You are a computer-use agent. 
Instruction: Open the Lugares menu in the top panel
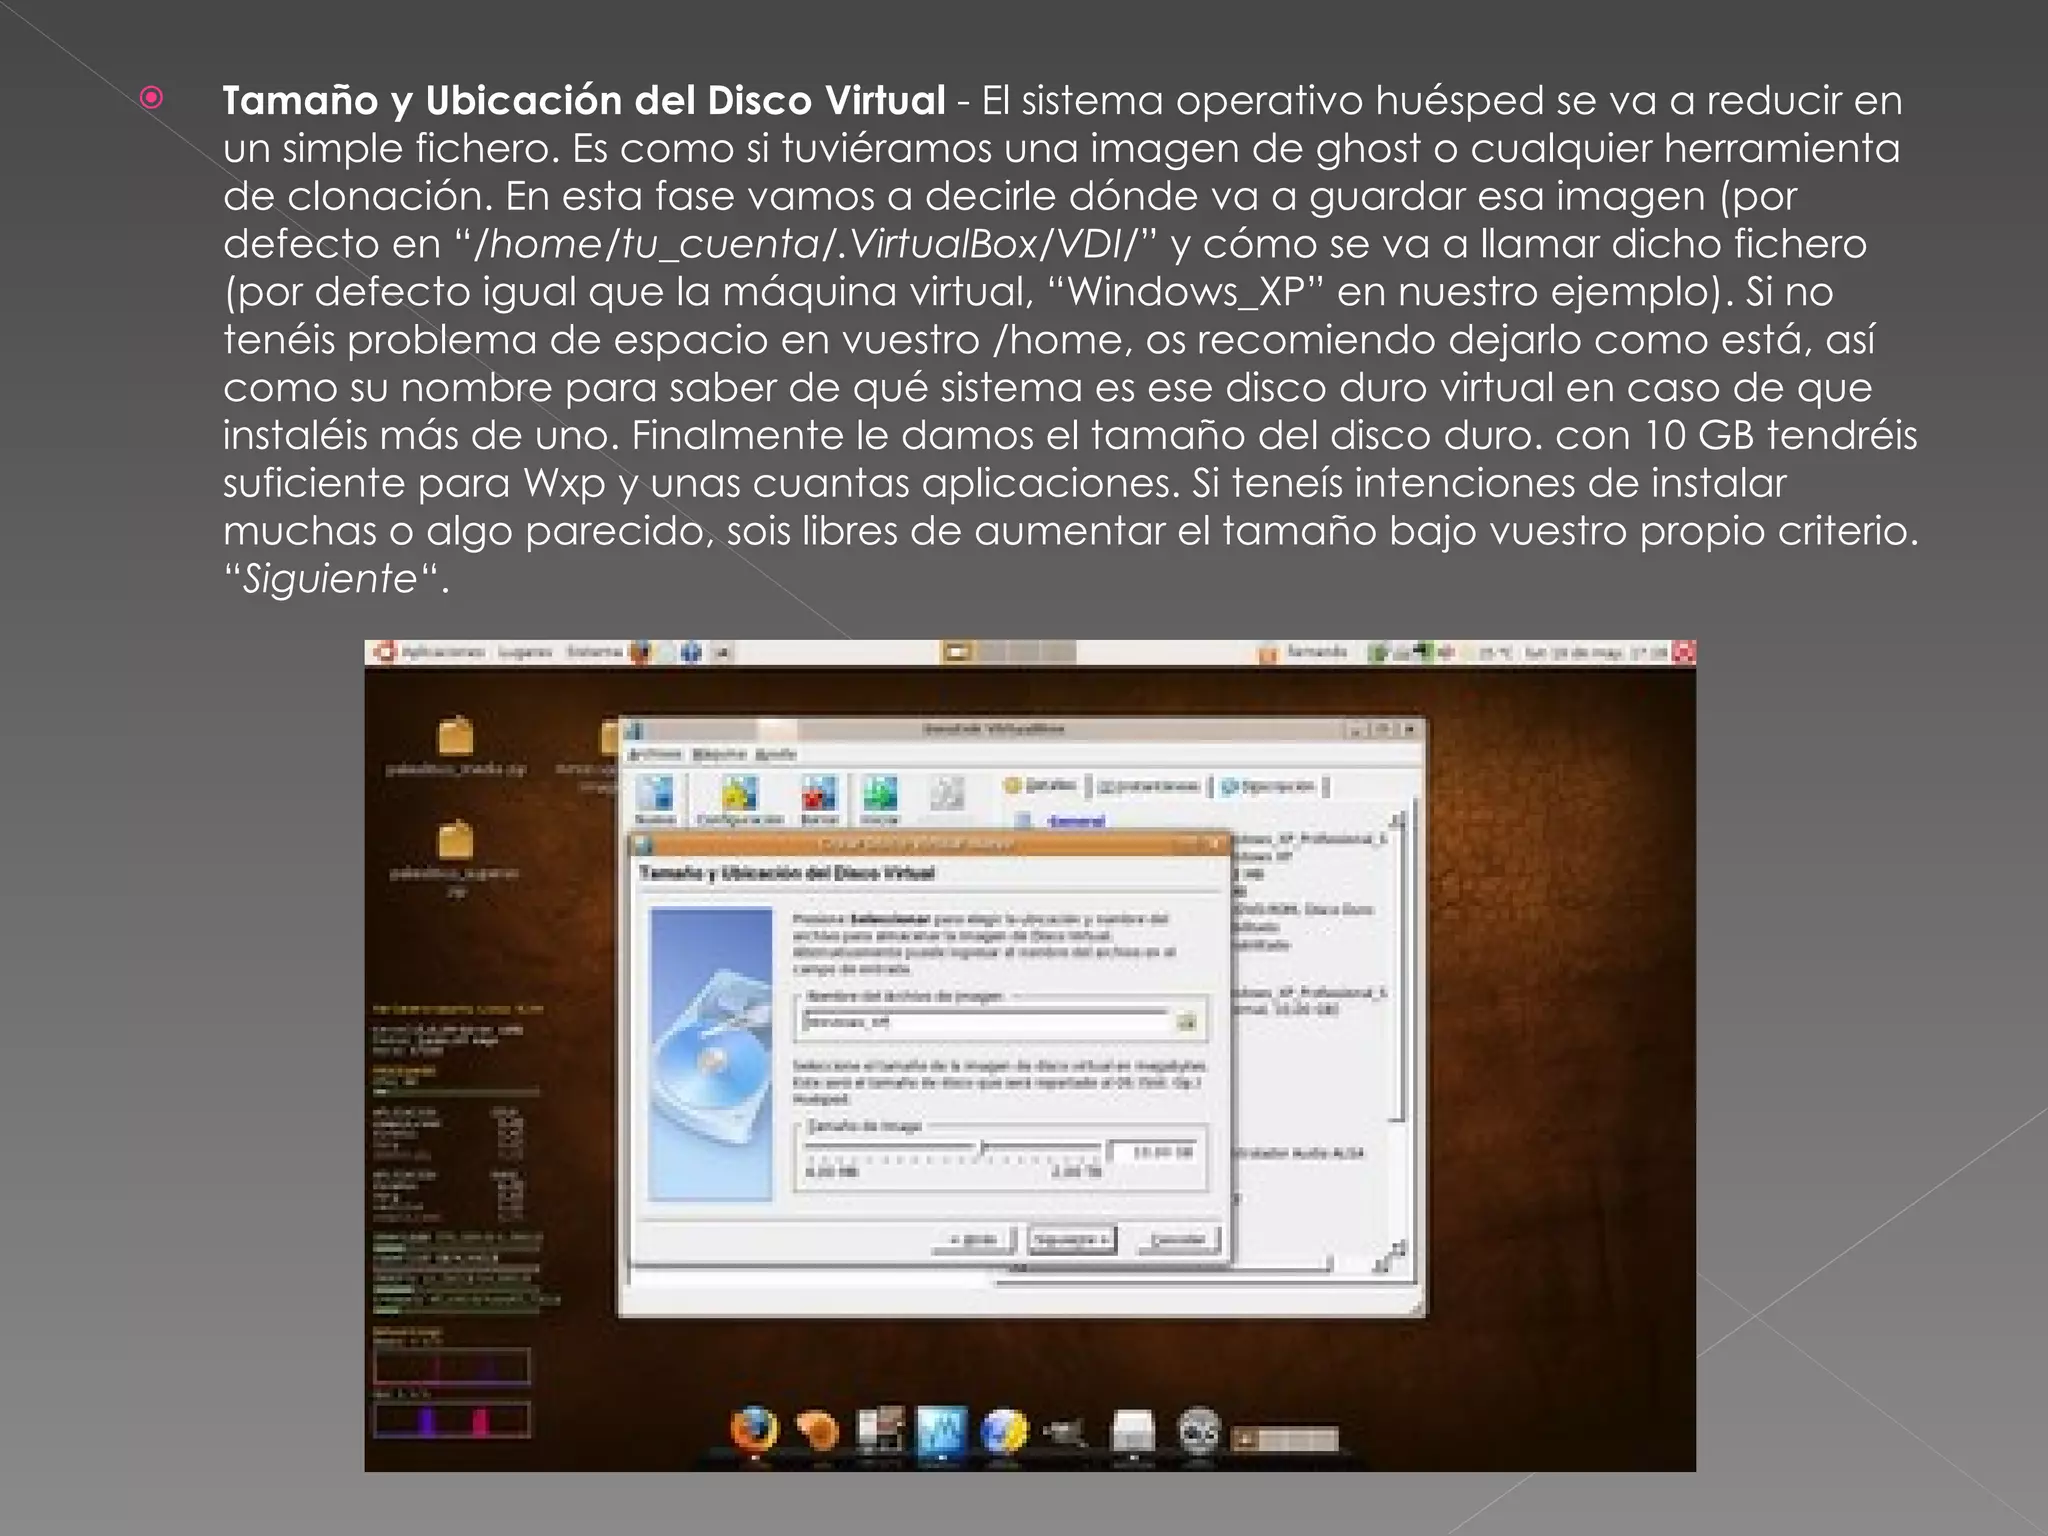[525, 652]
